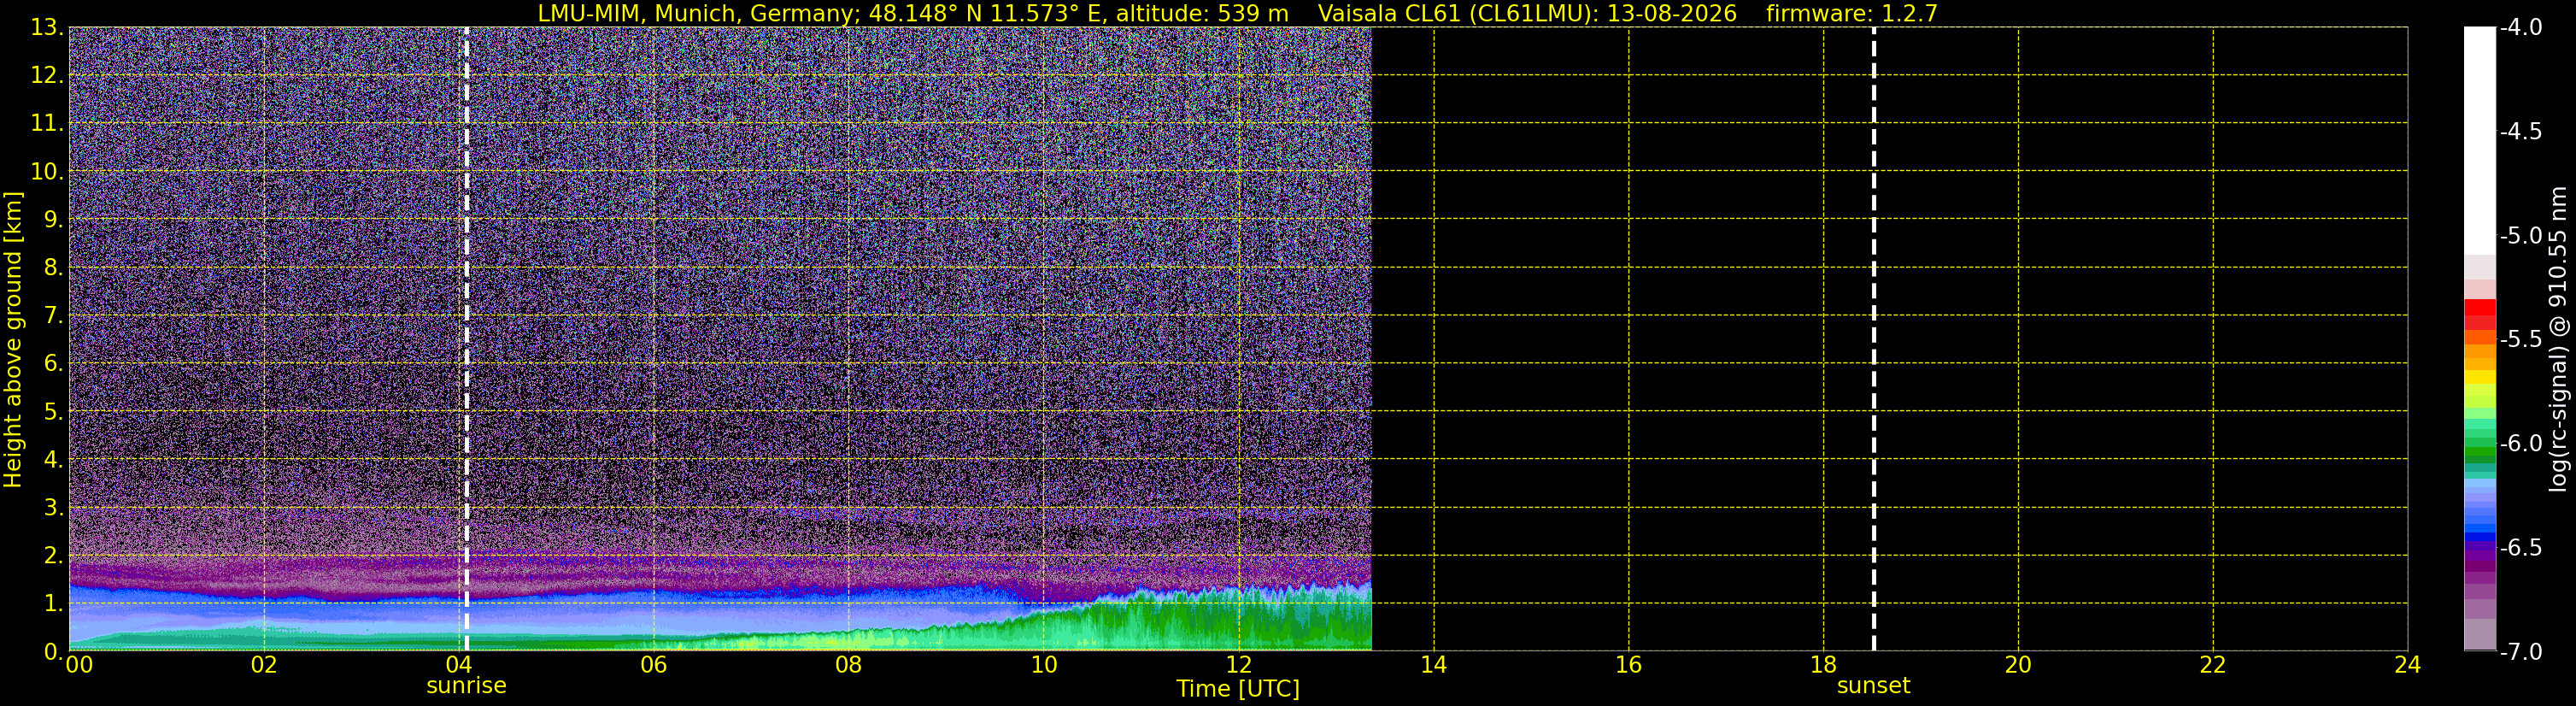Click the 'sunset' label below the time axis
Image resolution: width=2576 pixels, height=706 pixels.
point(1873,686)
